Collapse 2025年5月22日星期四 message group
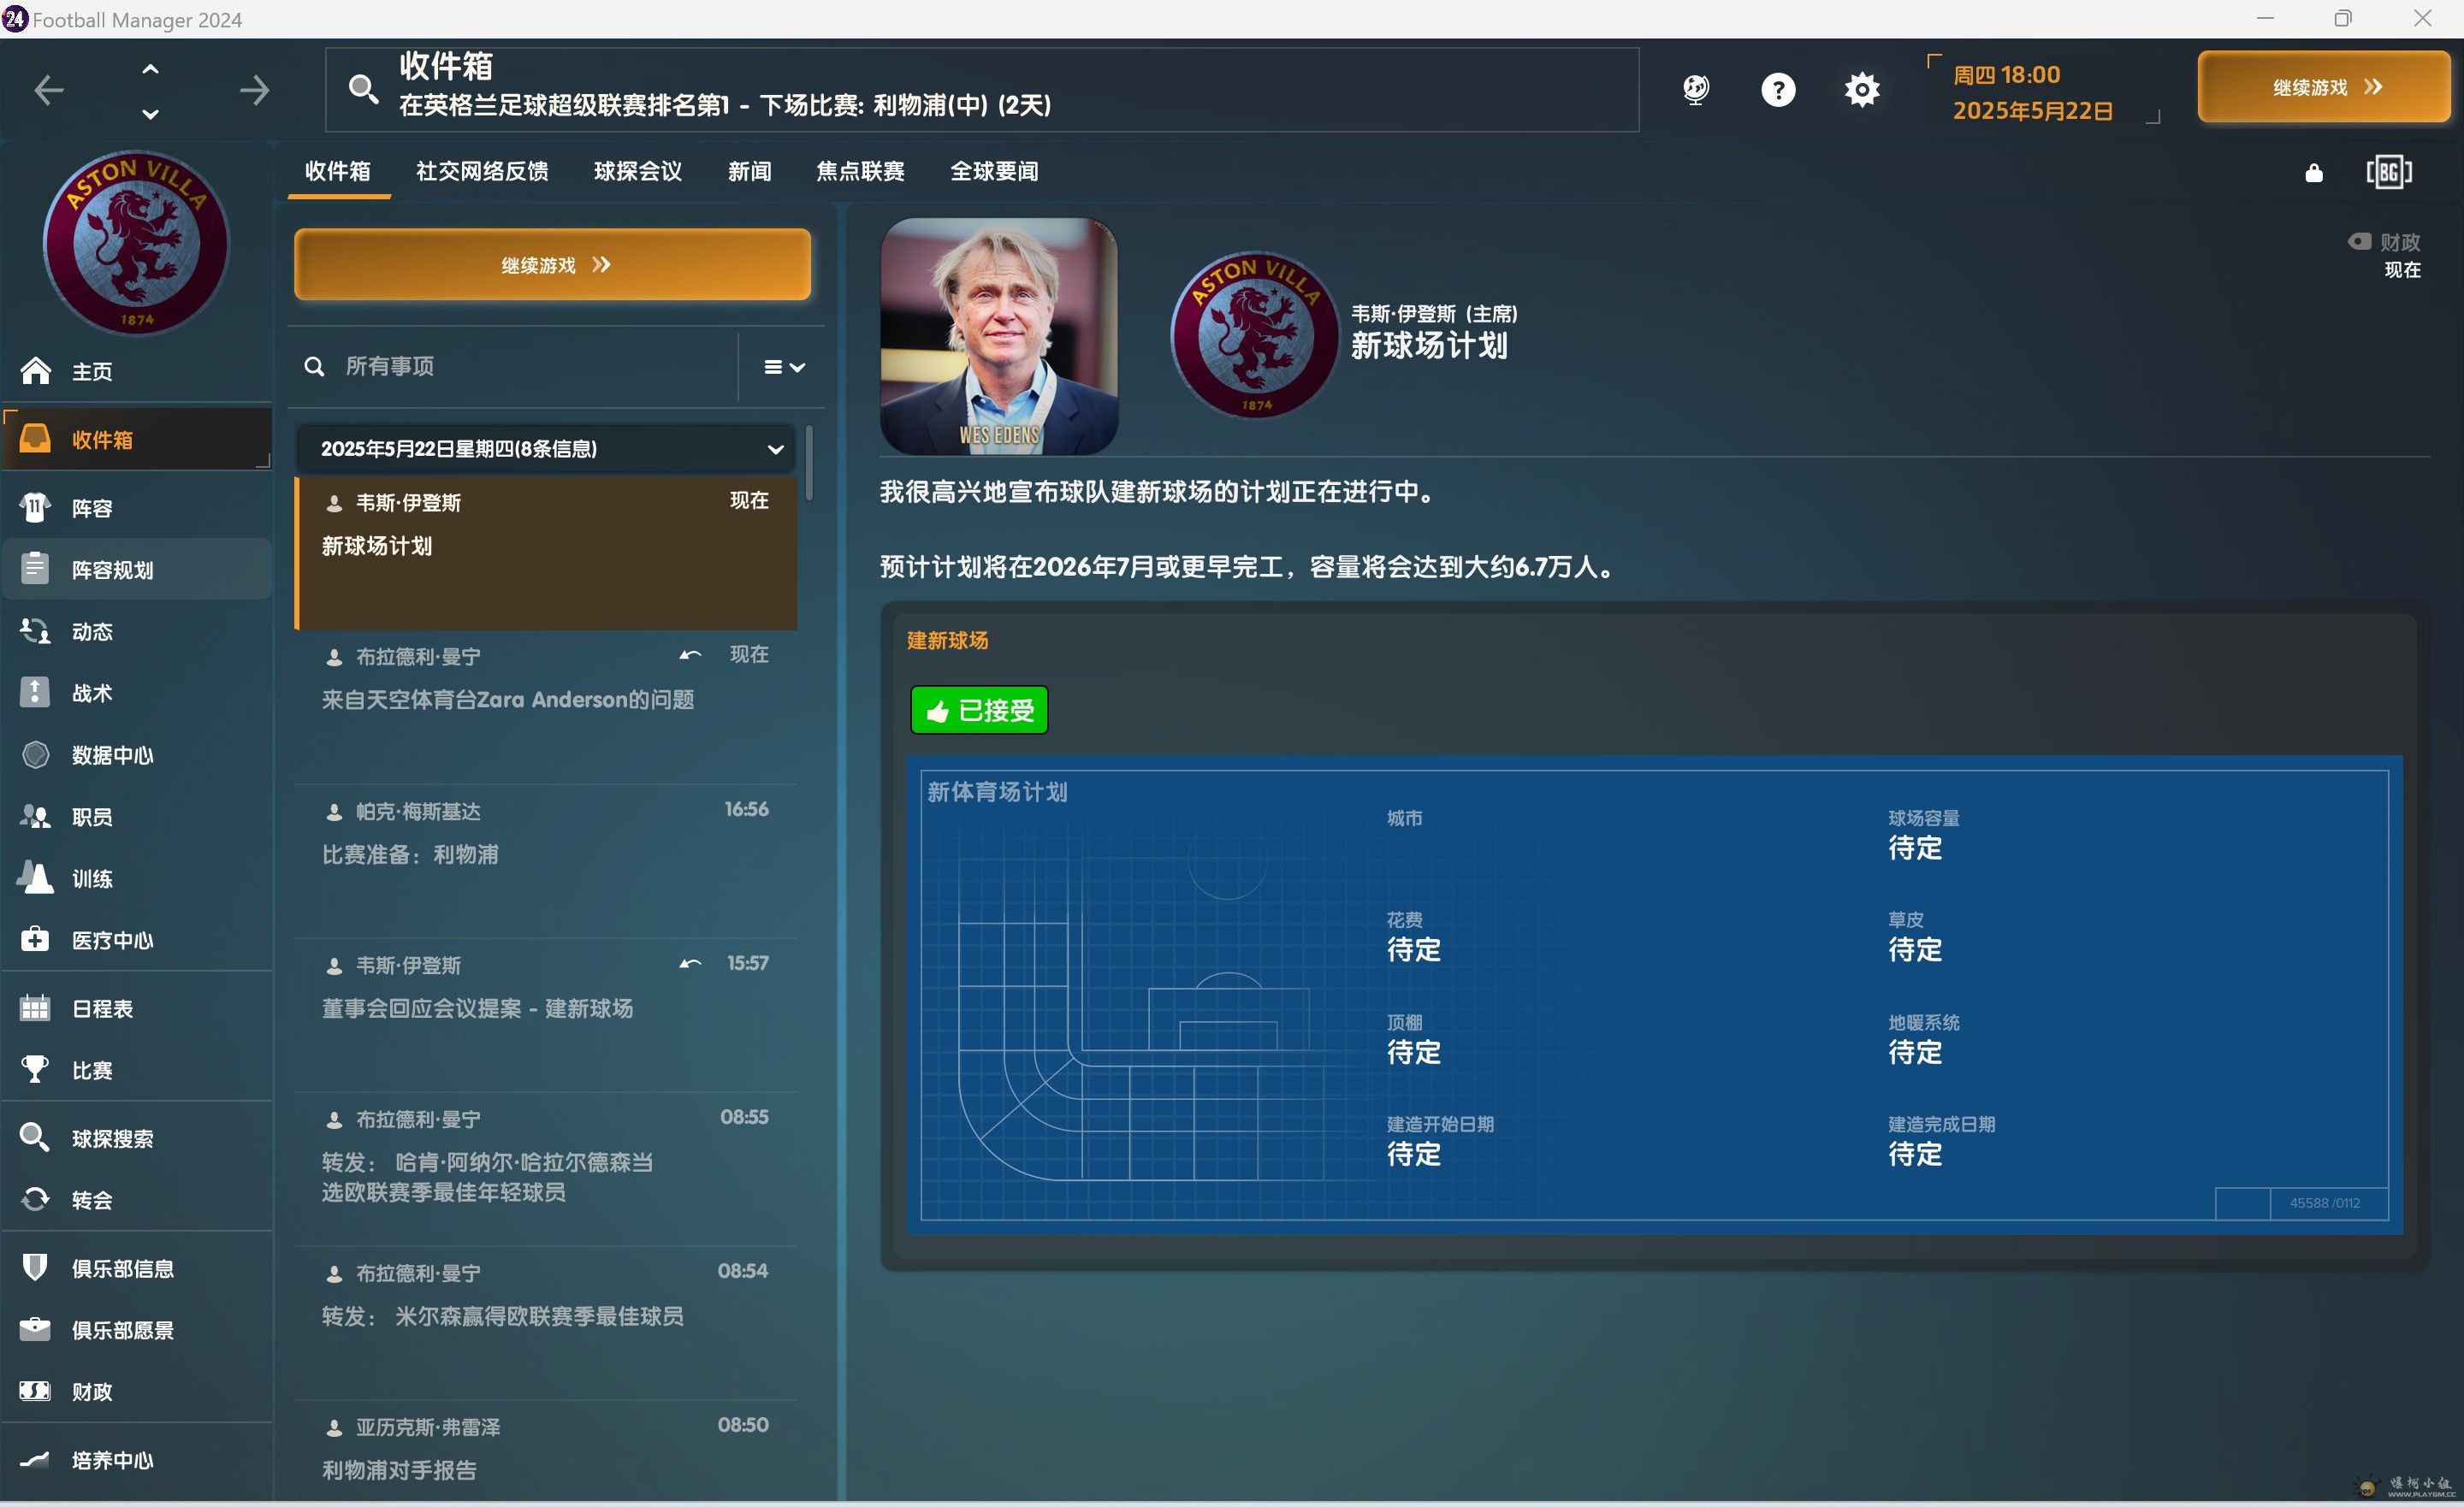Screen dimensions: 2464x1507 [x=545, y=449]
